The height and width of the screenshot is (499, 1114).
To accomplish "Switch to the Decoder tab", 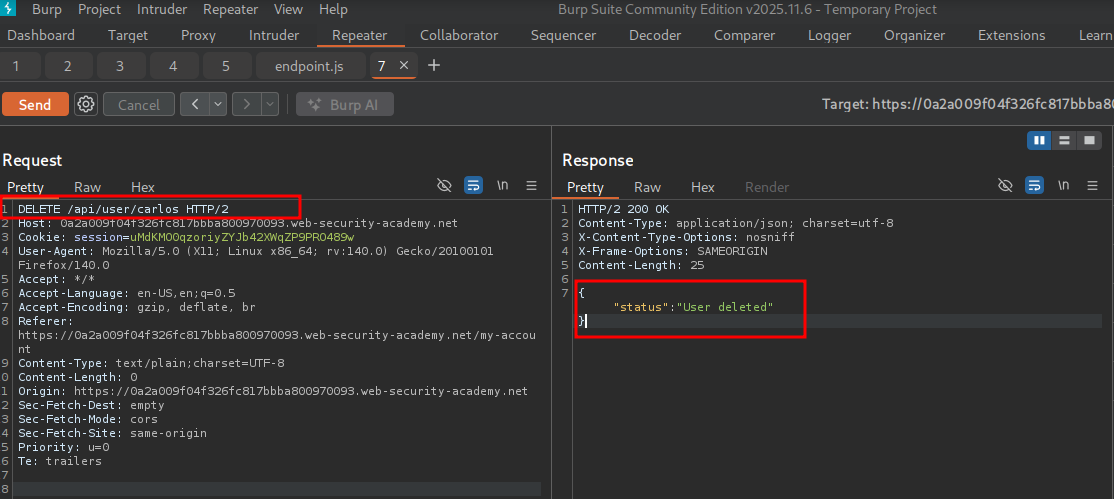I will (655, 36).
